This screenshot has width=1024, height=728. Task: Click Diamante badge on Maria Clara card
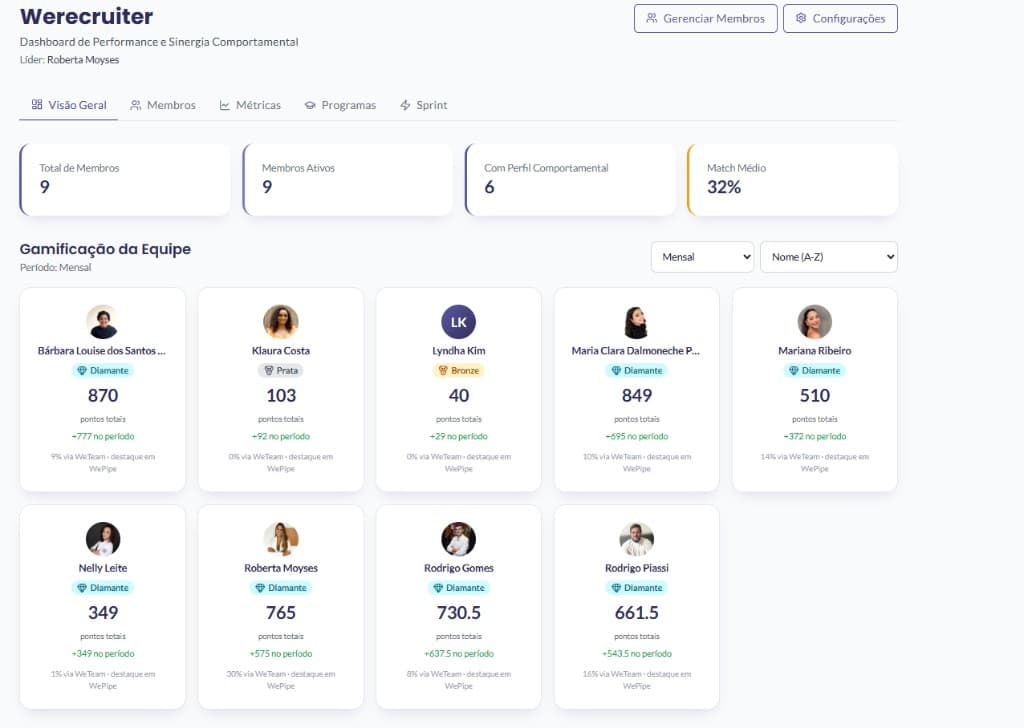coord(637,371)
